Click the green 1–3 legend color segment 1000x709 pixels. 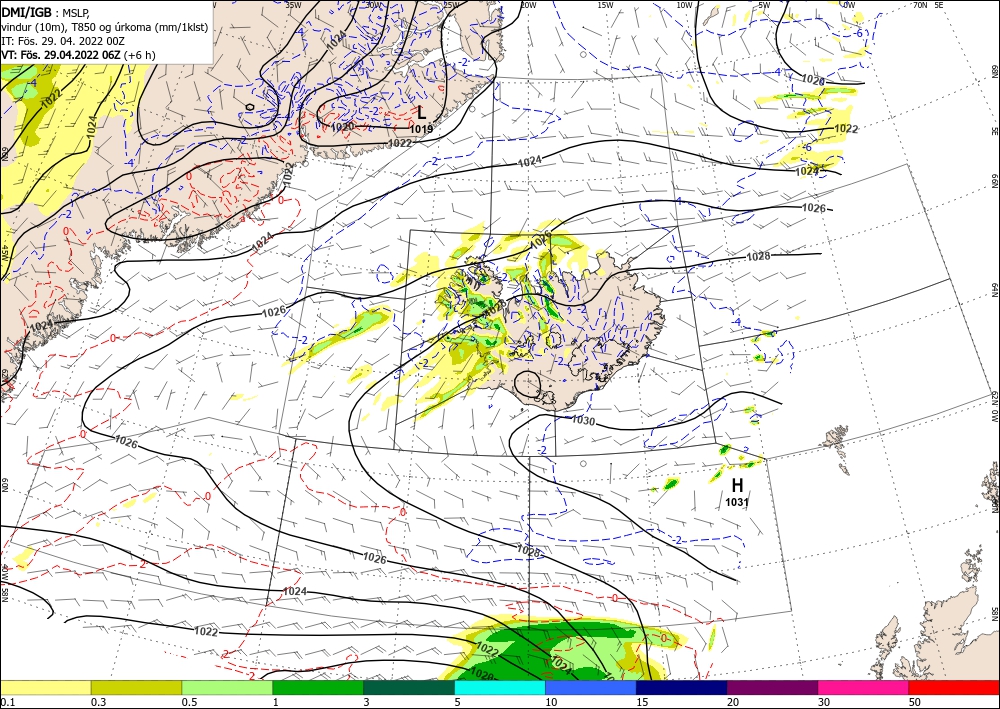318,687
